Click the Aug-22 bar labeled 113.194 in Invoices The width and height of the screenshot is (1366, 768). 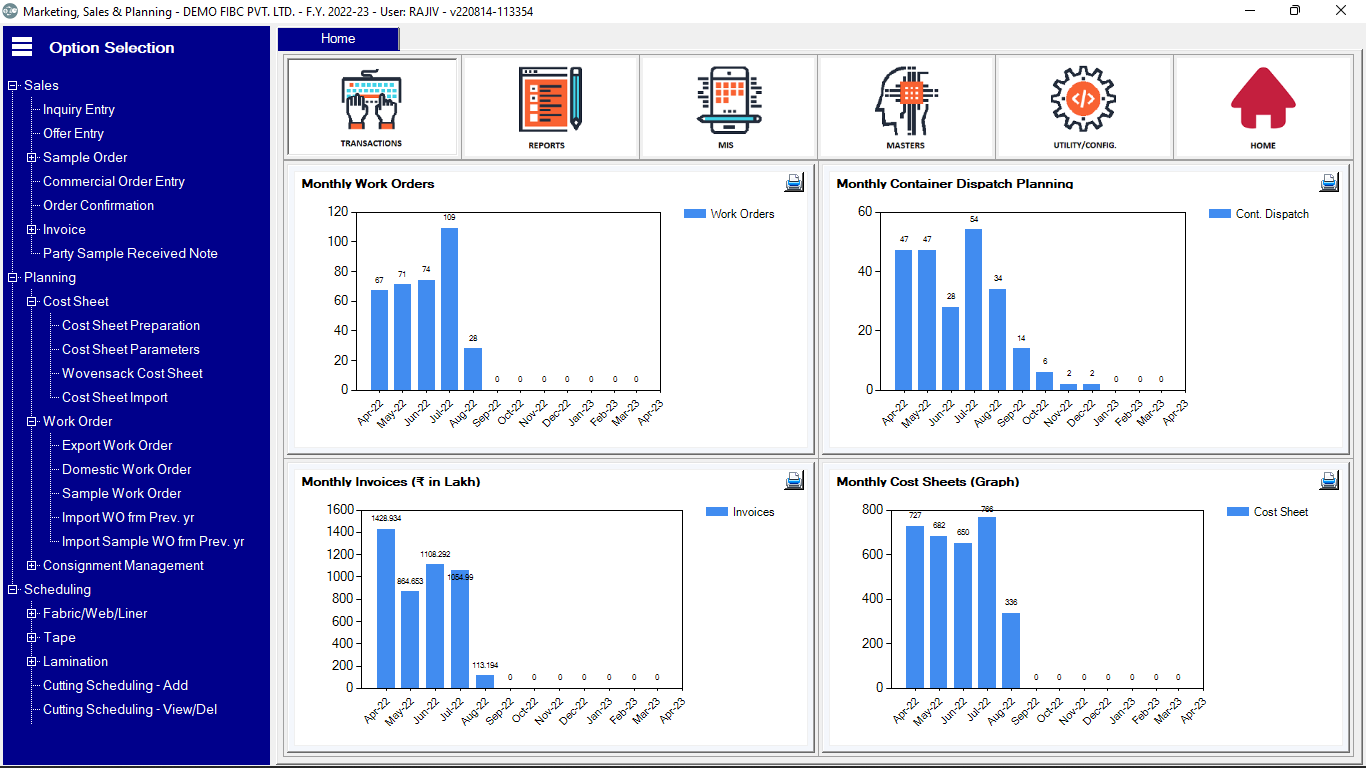(484, 681)
